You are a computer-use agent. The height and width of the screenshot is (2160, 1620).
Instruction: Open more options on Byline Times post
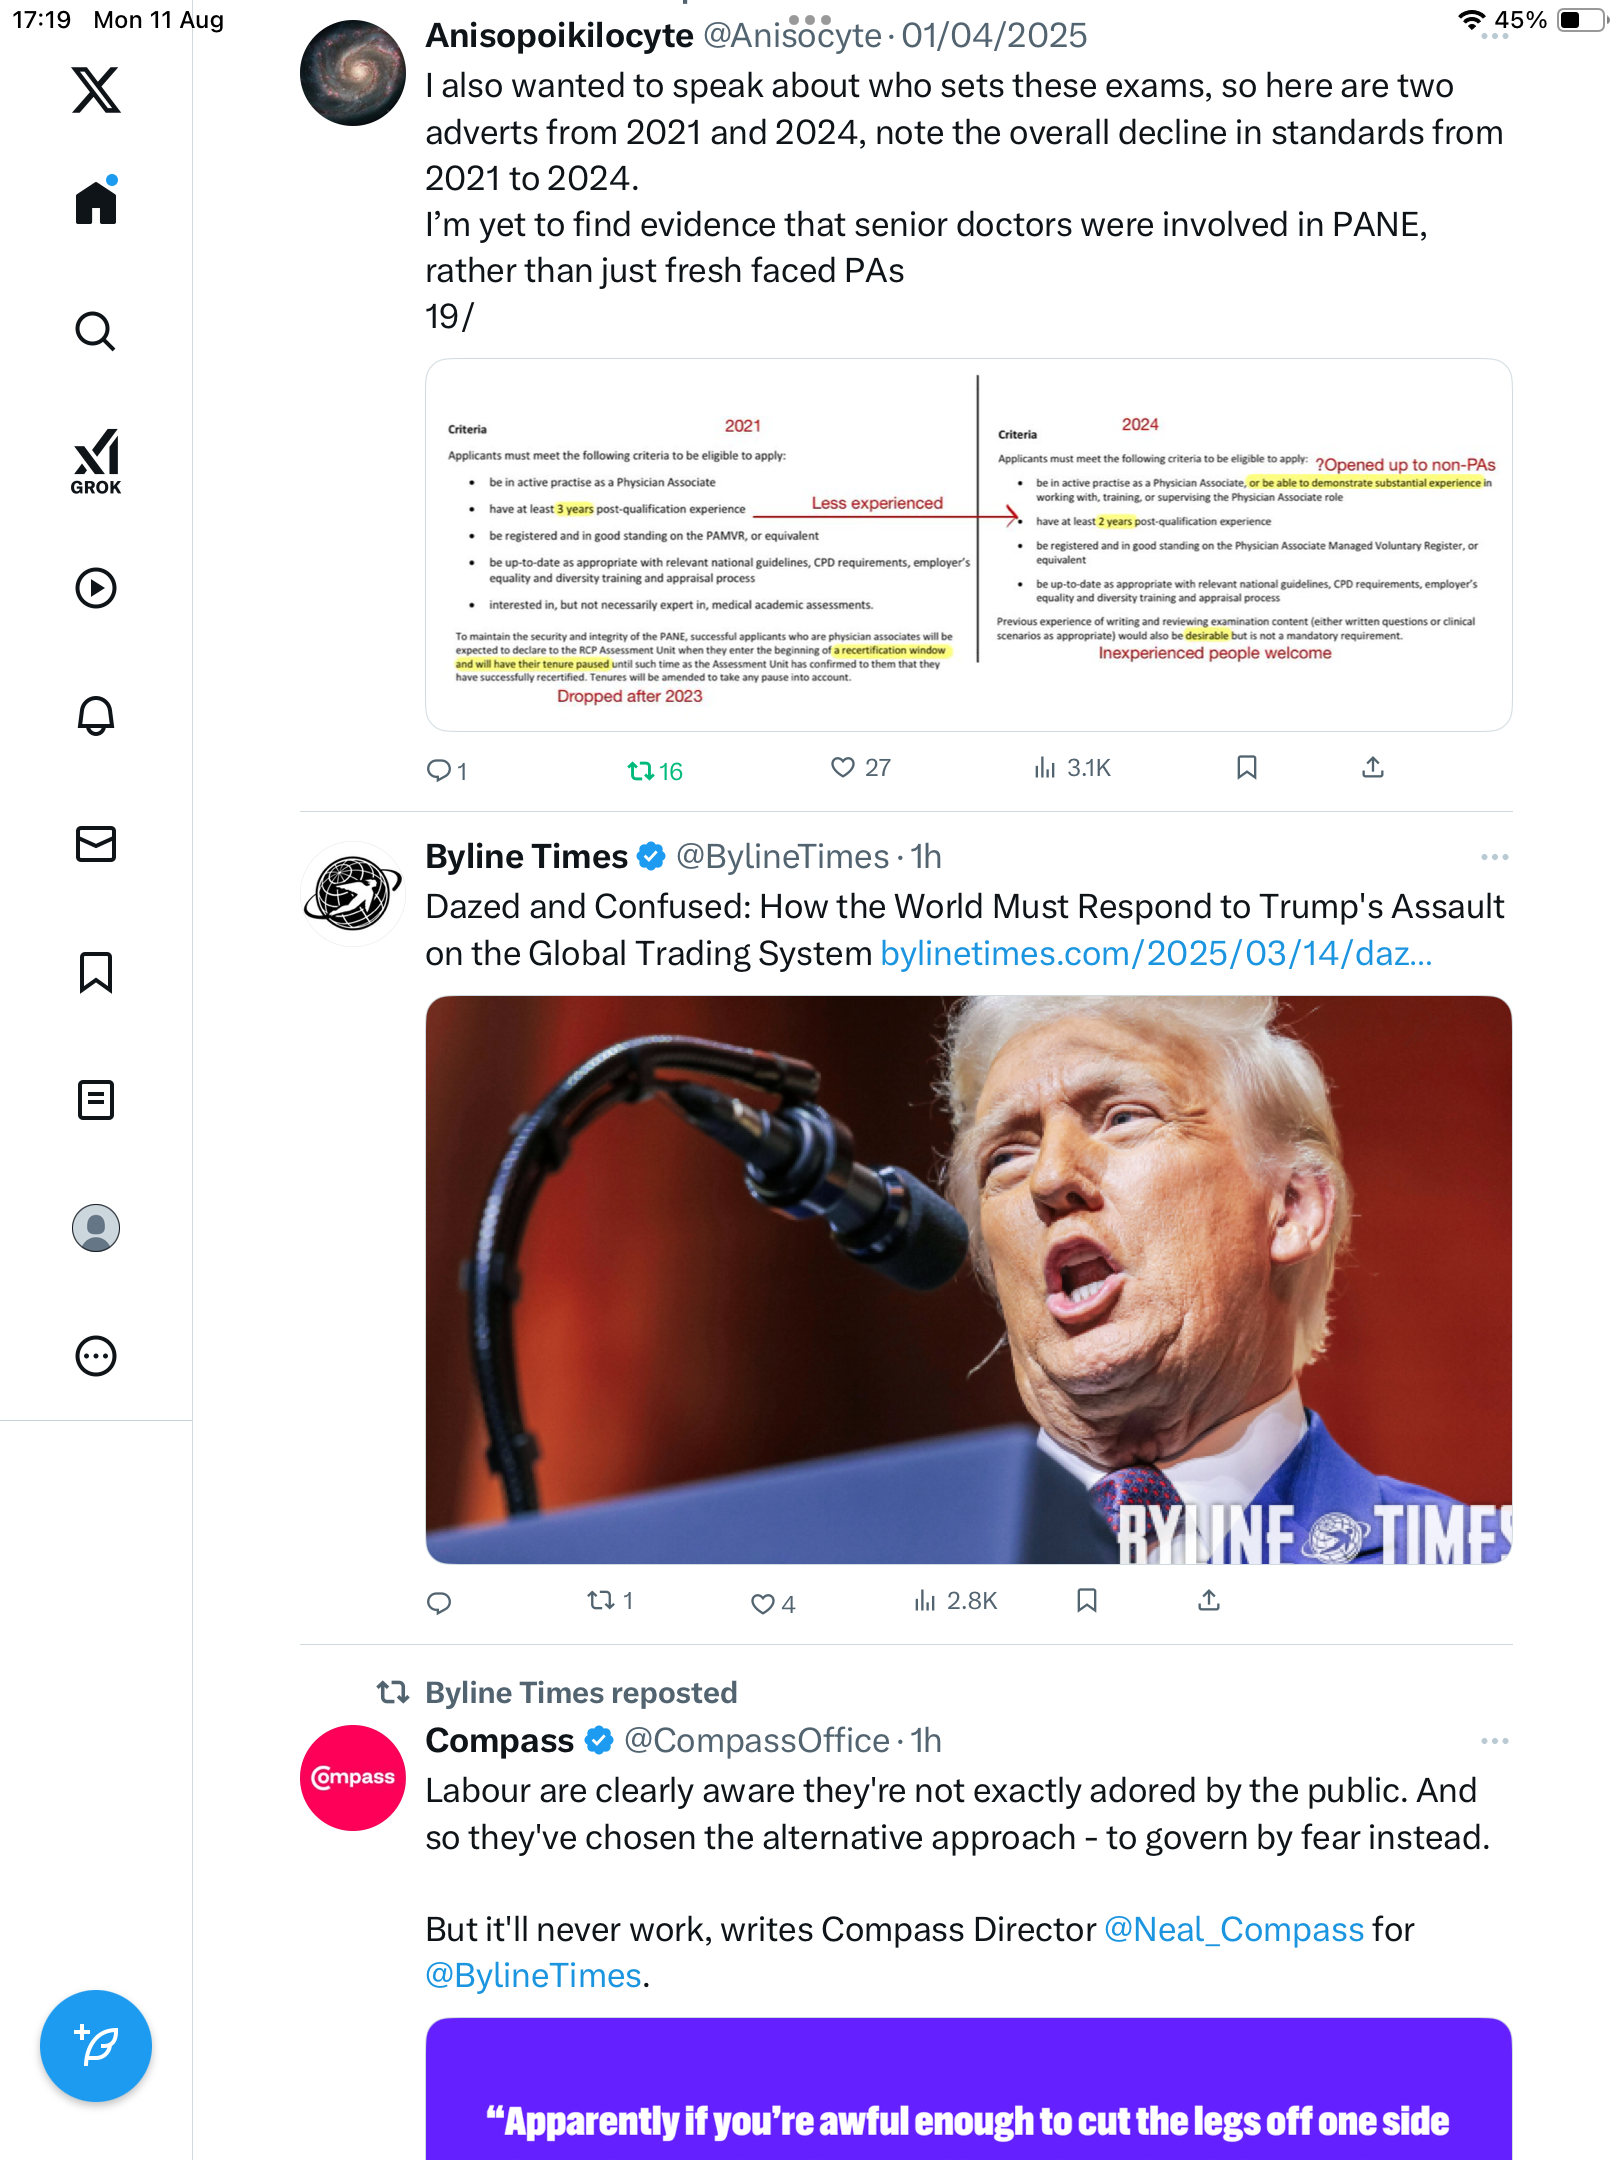pos(1494,857)
